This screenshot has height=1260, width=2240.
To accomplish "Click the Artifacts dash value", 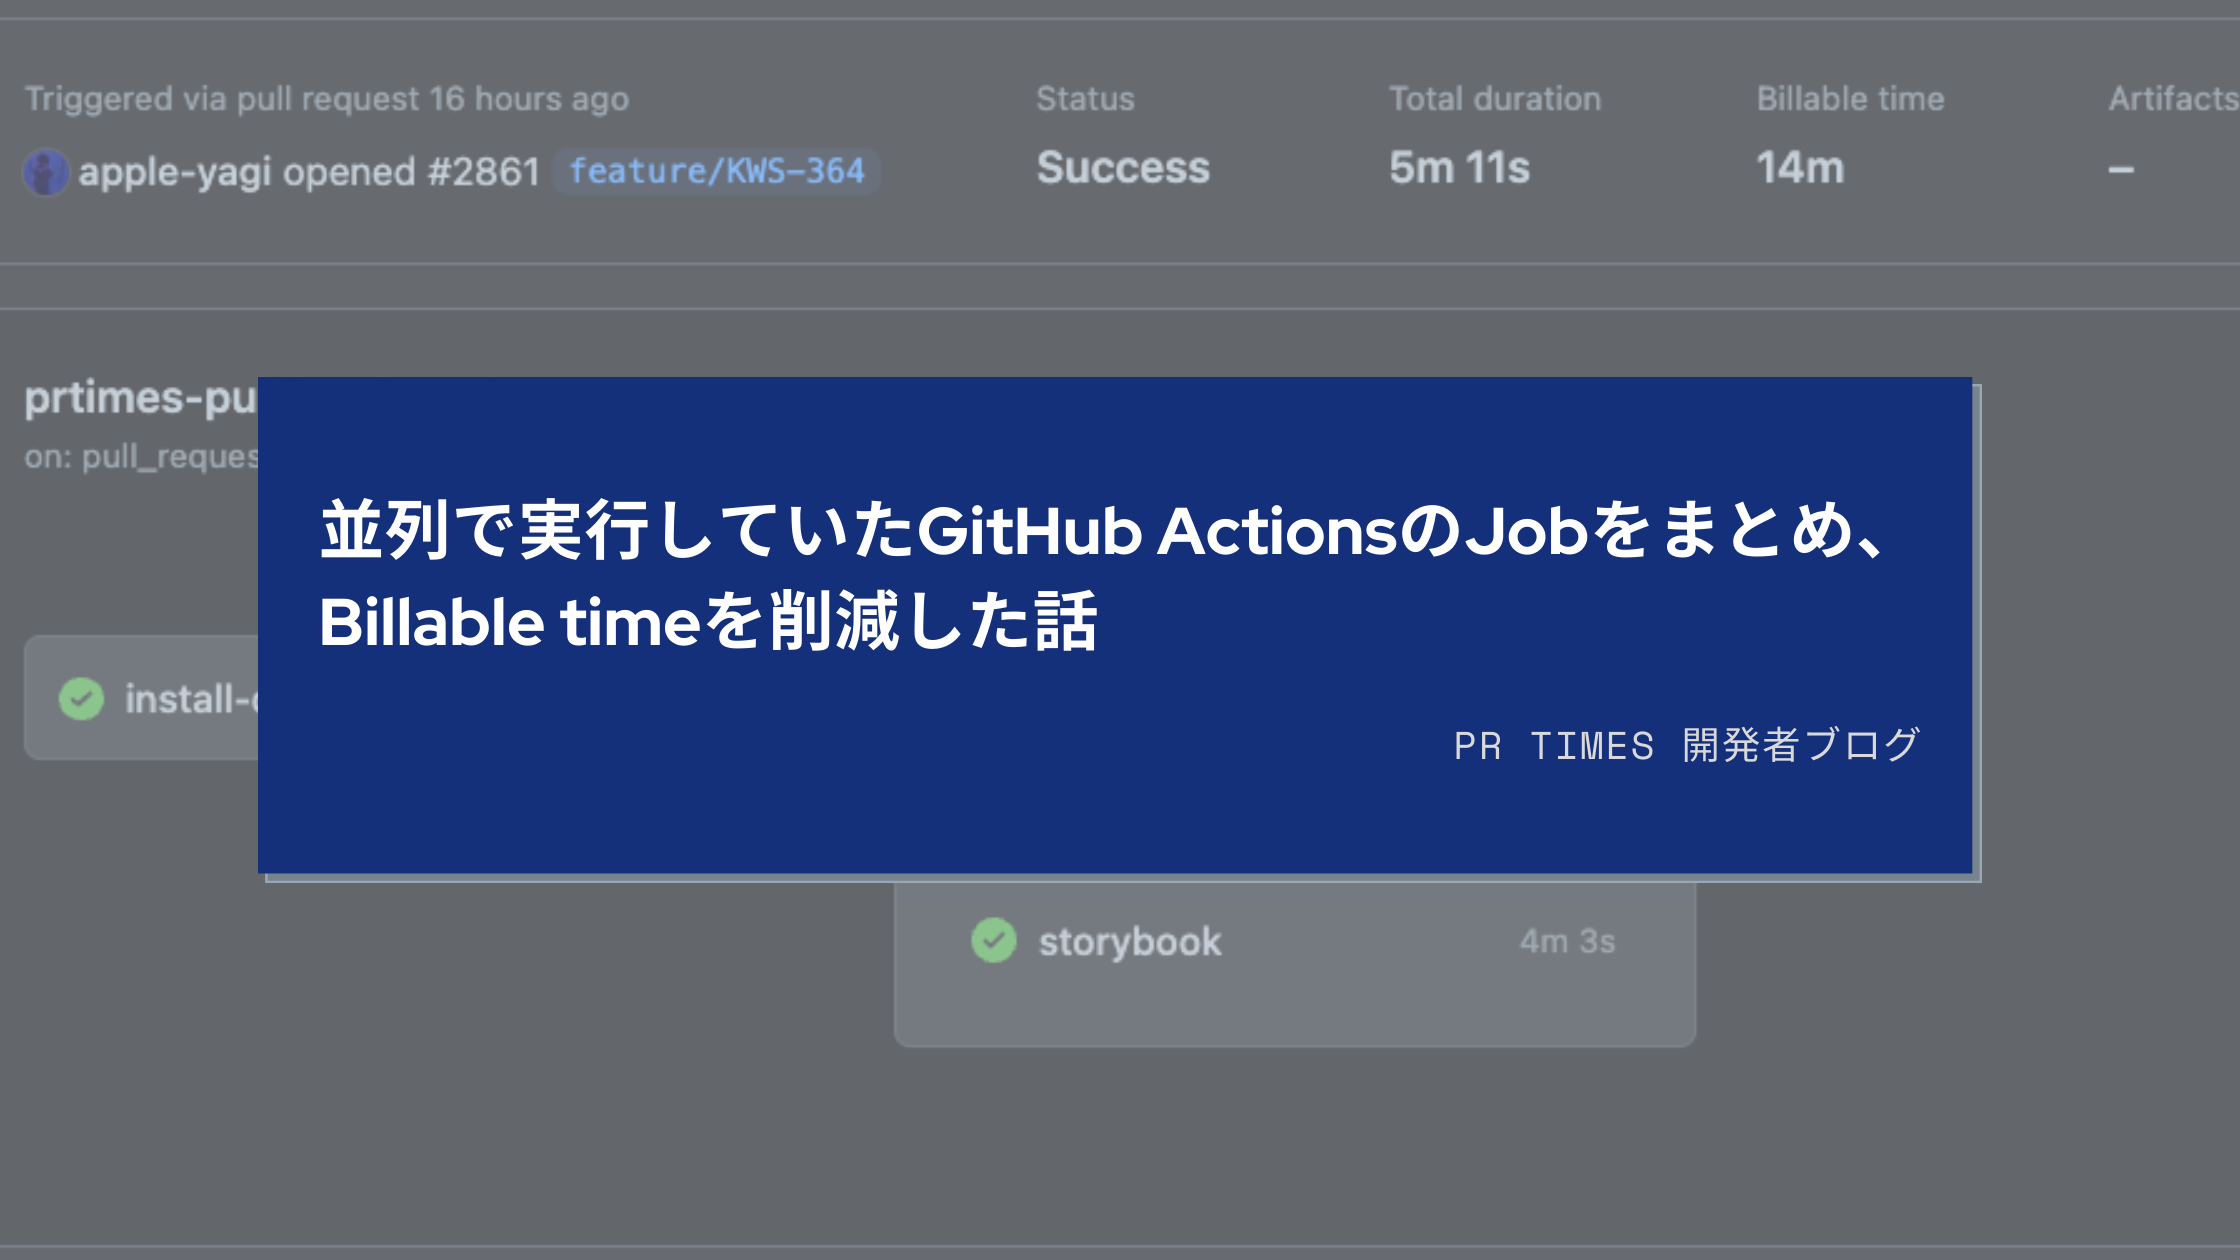I will click(2121, 170).
